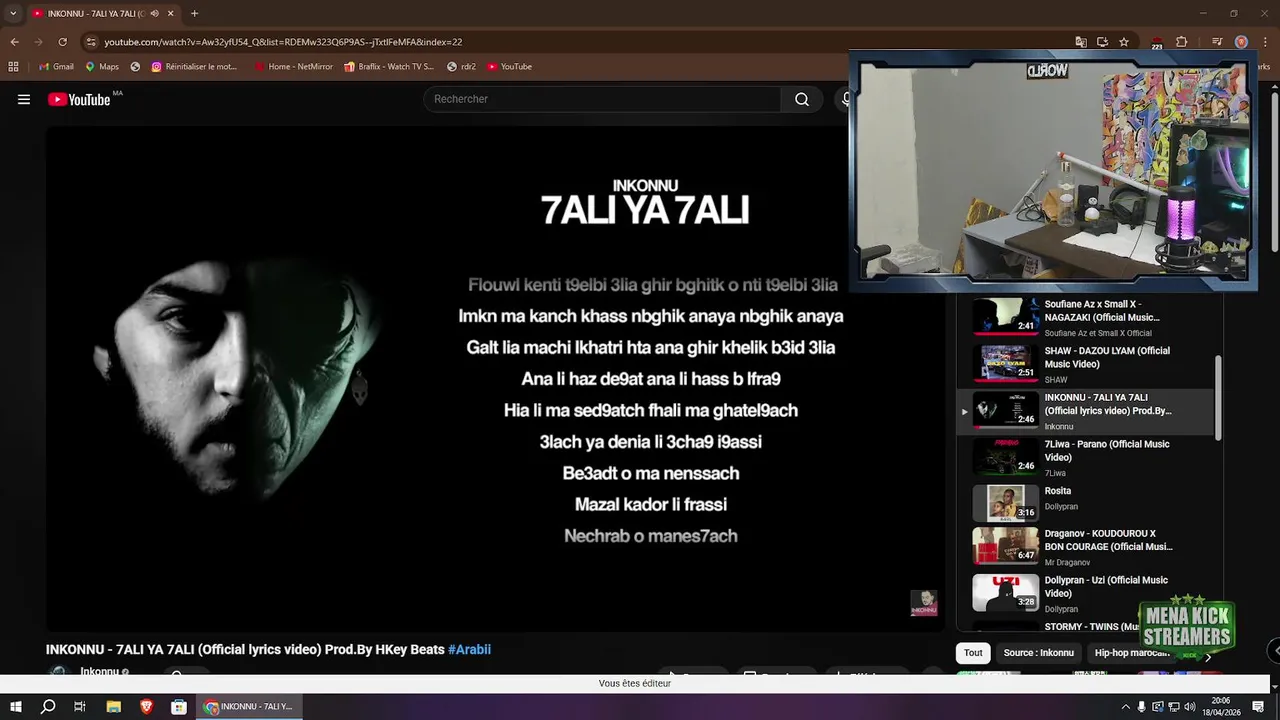Viewport: 1280px width, 720px height.
Task: Open Task View on the taskbar
Action: [80, 707]
